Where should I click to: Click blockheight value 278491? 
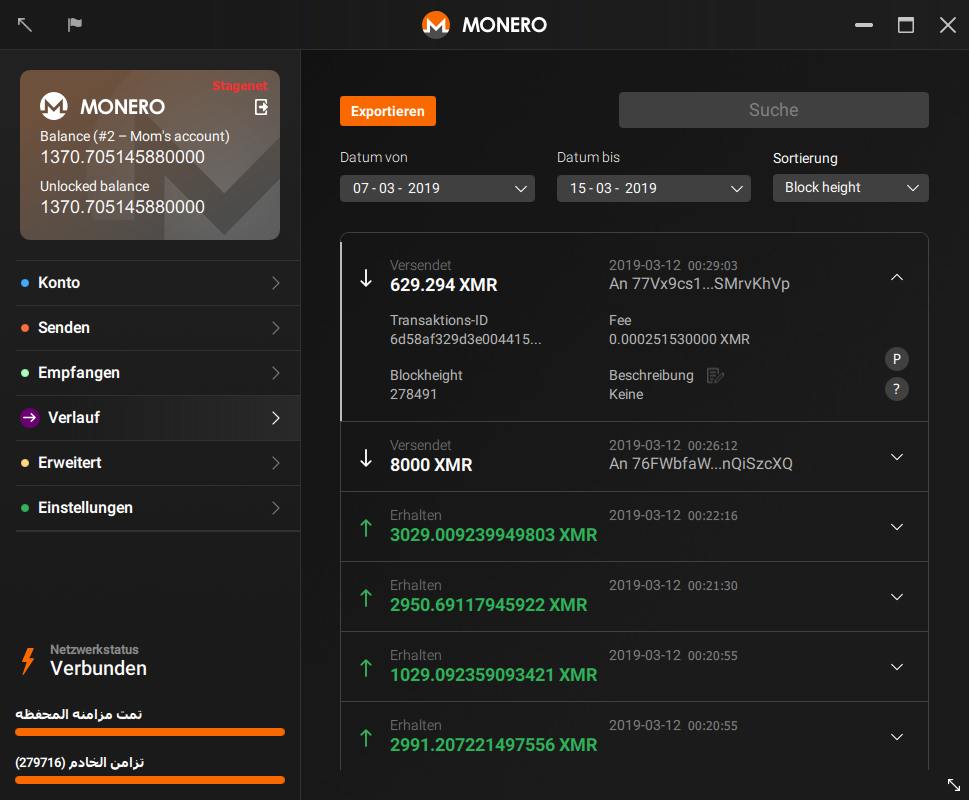[x=413, y=394]
